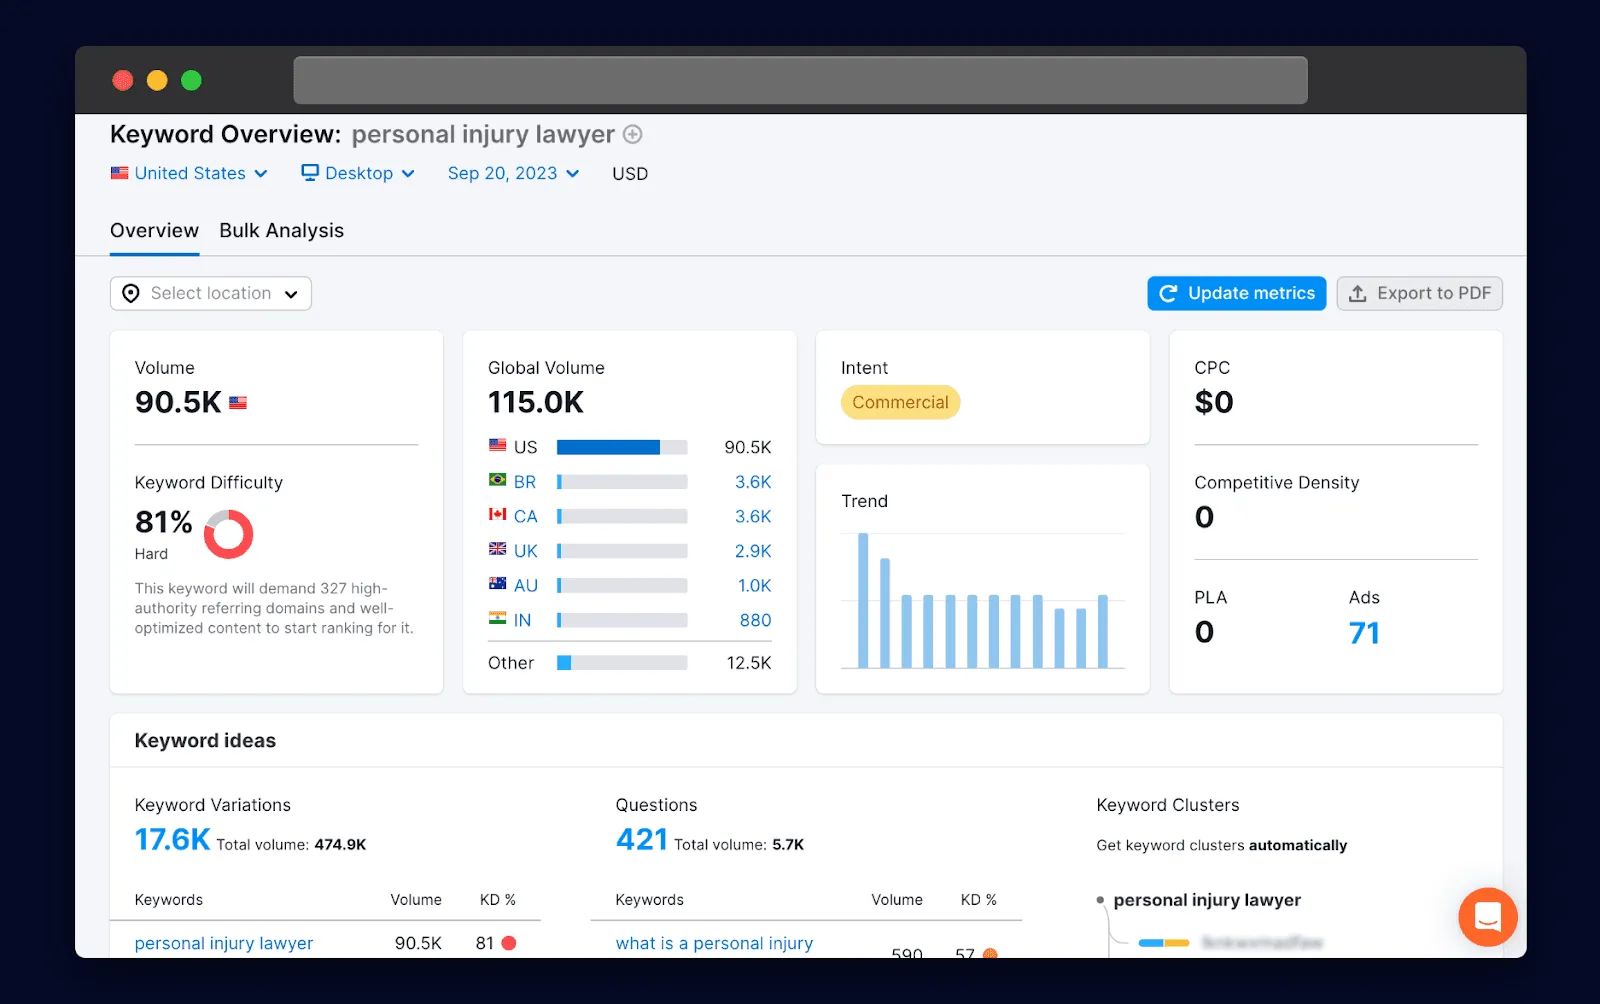
Task: Click the plus icon beside keyword title
Action: (633, 134)
